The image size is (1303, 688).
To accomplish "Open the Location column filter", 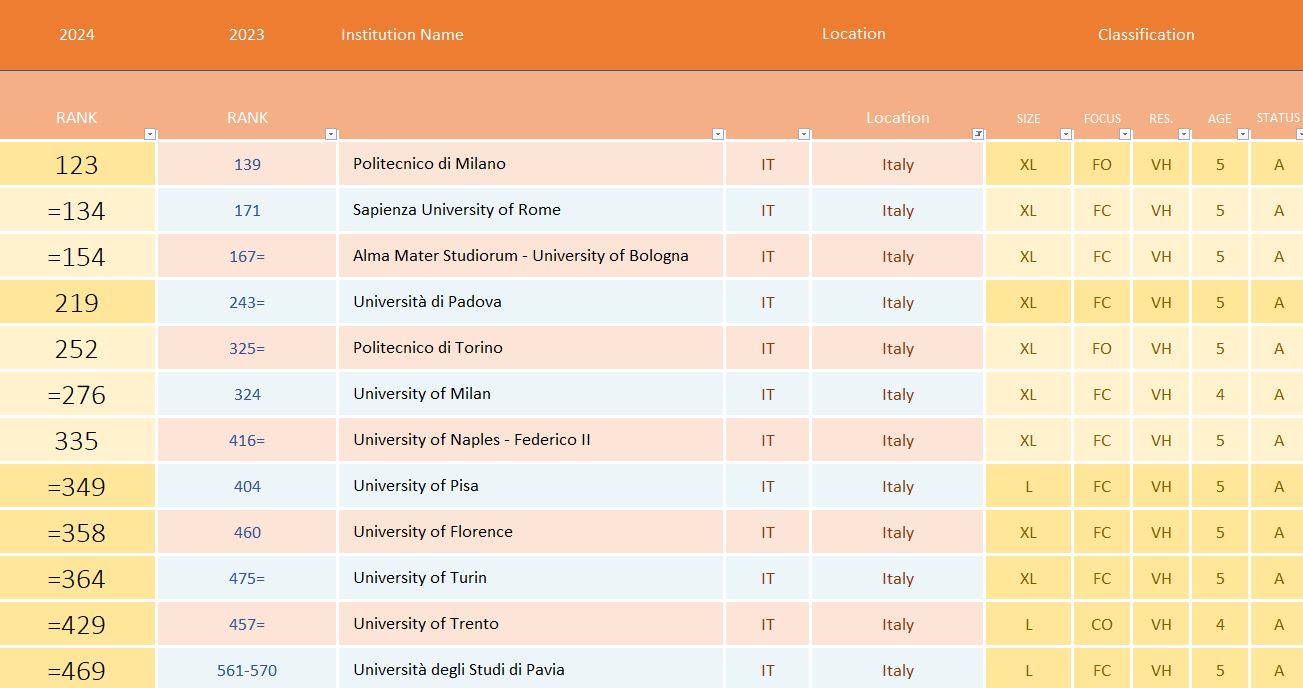I will [977, 131].
